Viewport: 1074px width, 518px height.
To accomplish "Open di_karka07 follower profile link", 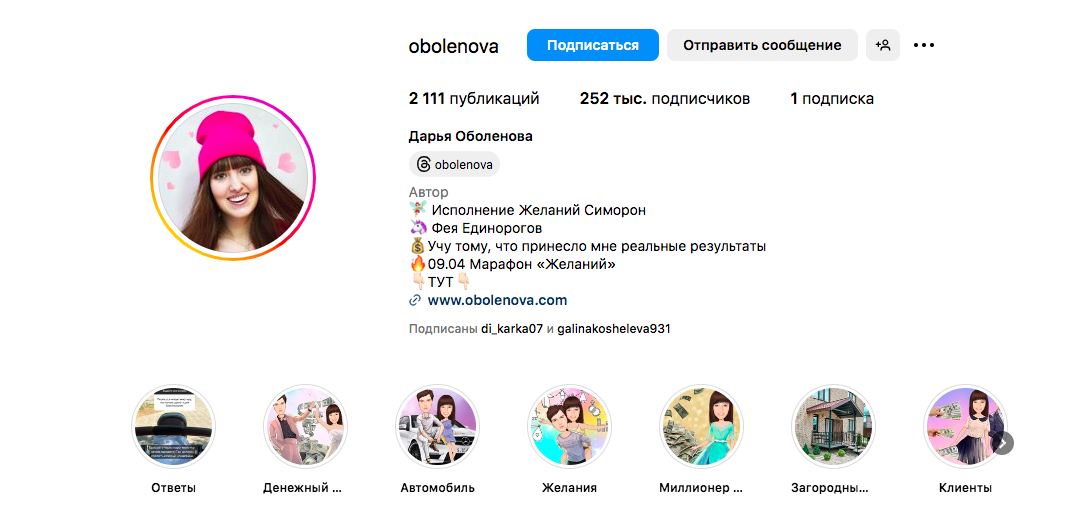I will coord(512,329).
